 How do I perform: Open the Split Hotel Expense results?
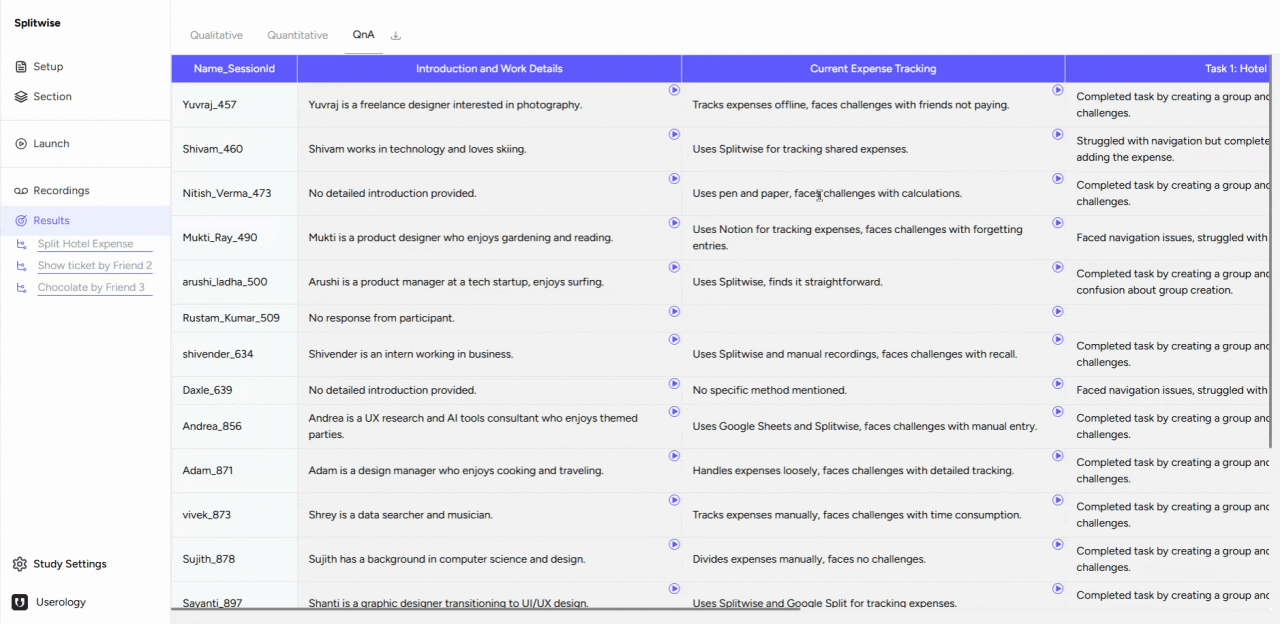[85, 243]
